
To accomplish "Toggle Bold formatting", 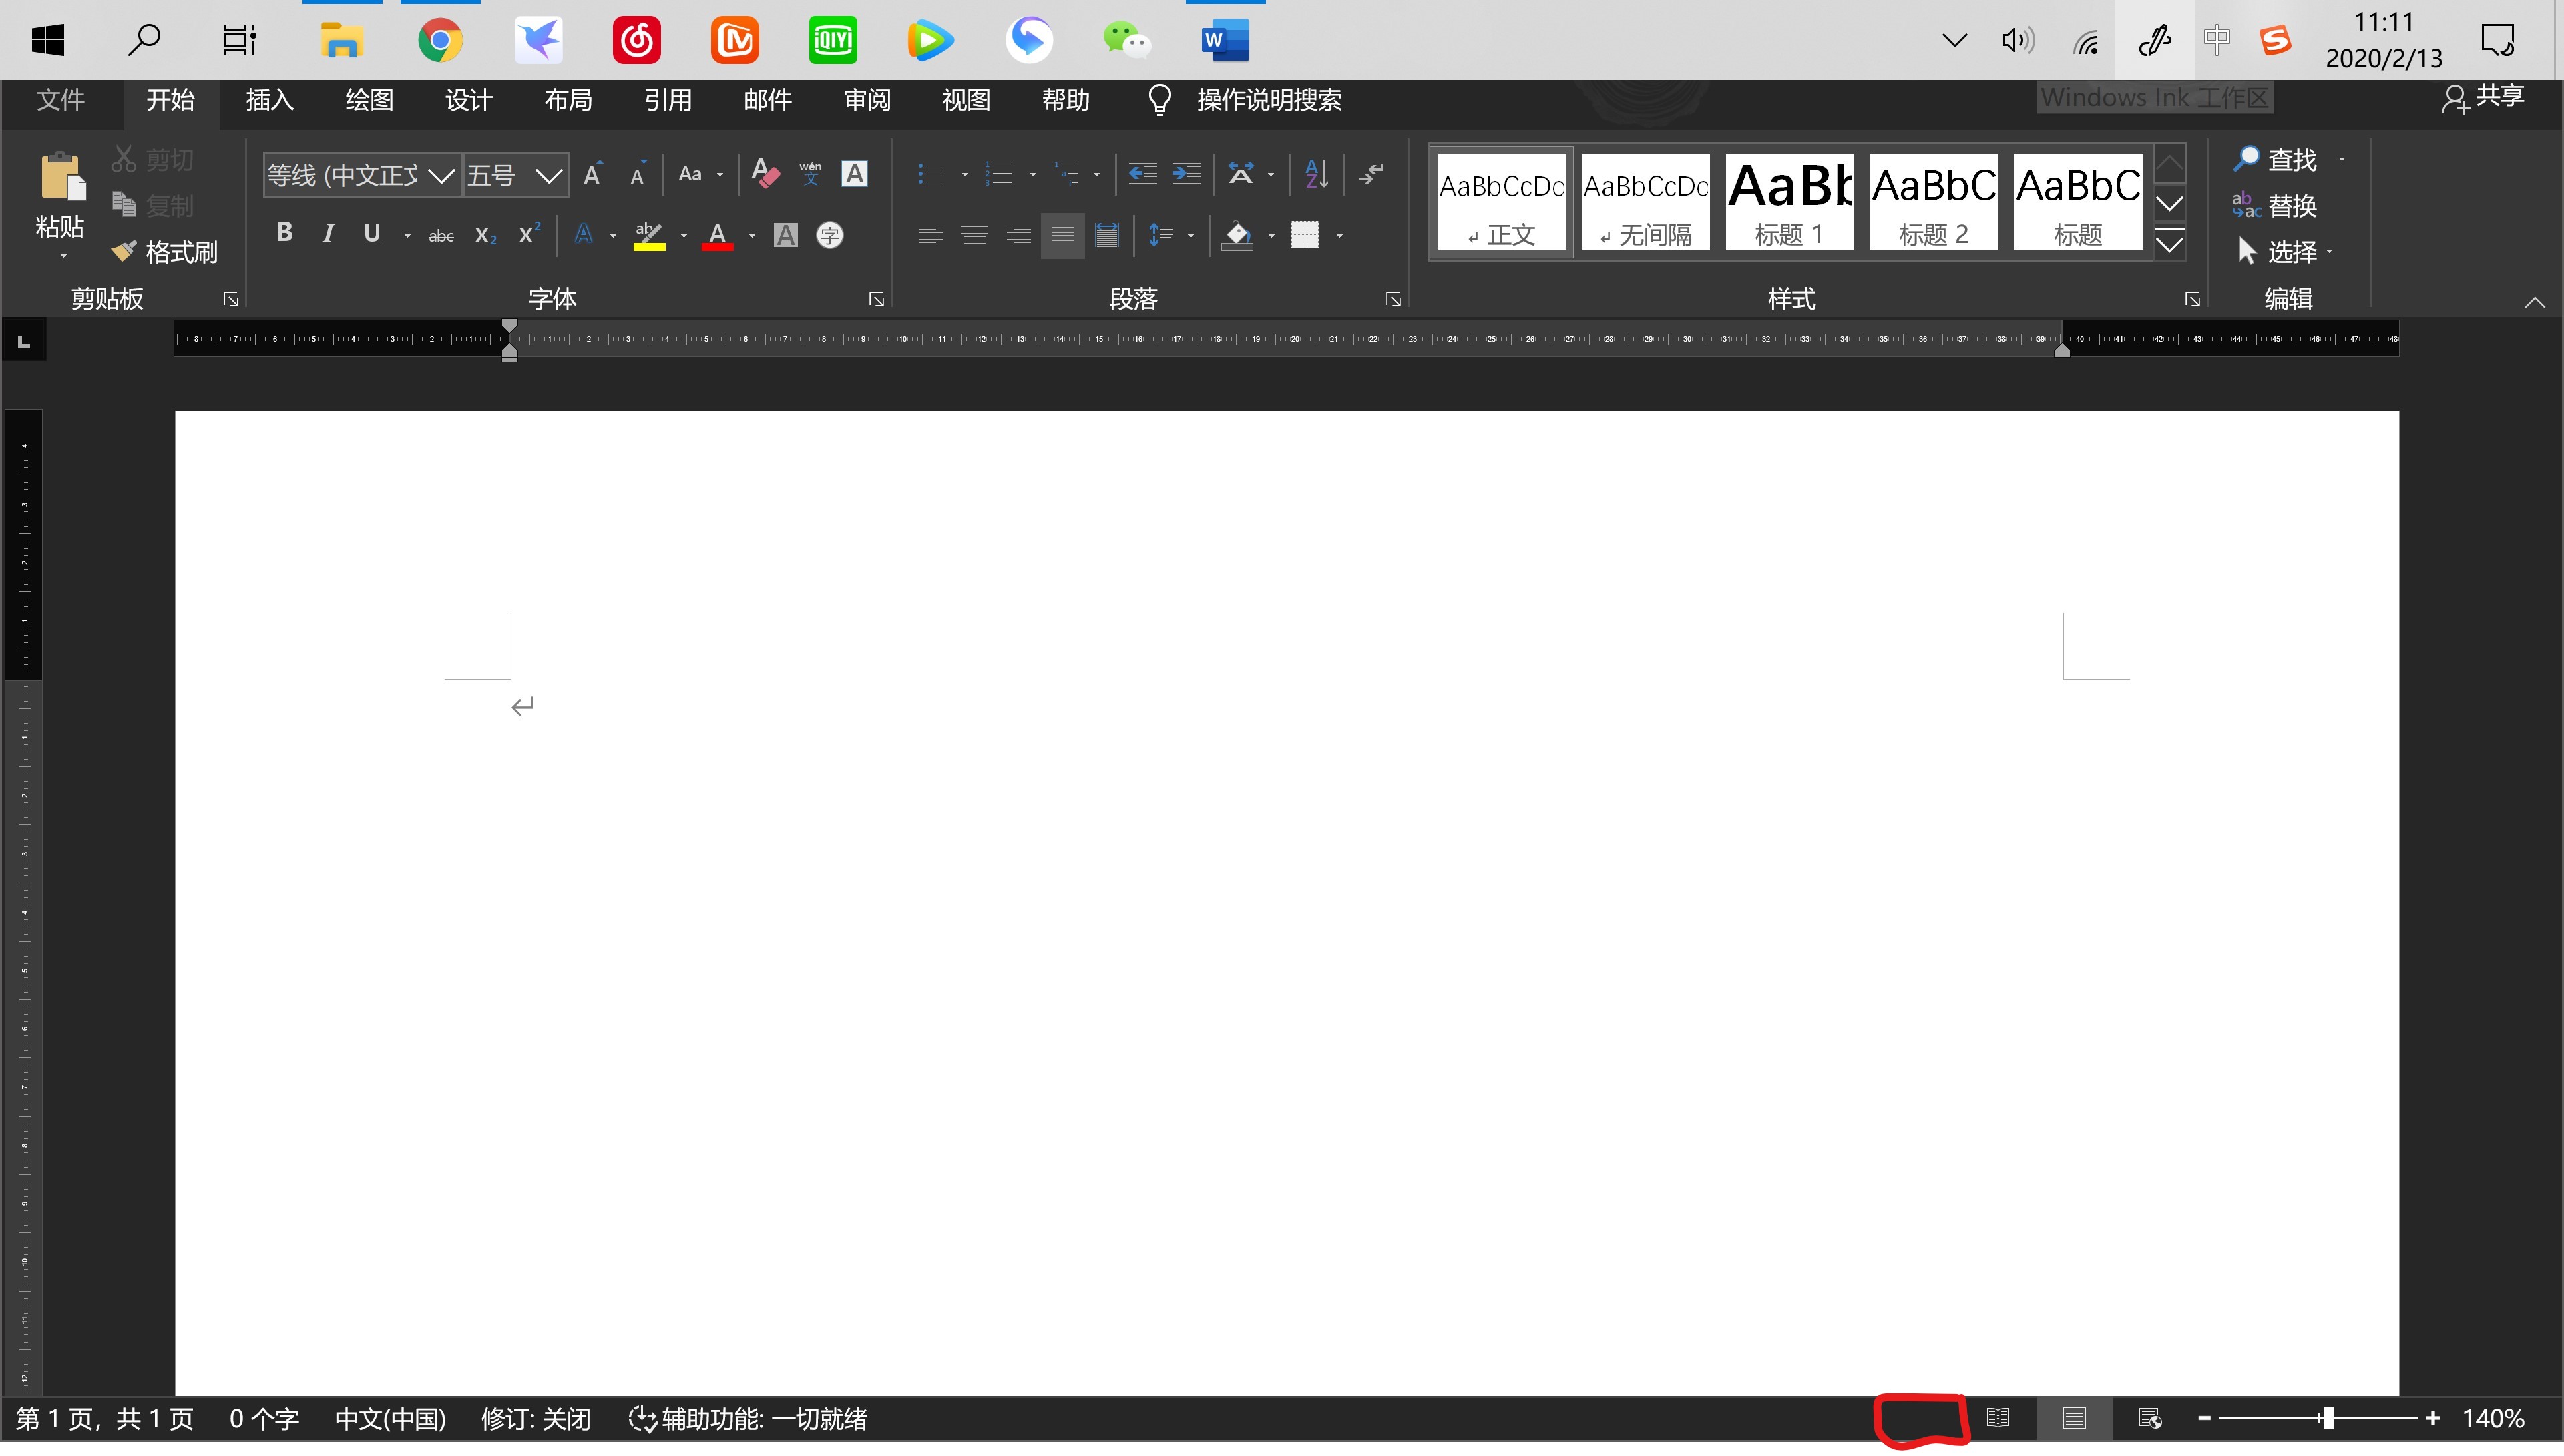I will 284,234.
